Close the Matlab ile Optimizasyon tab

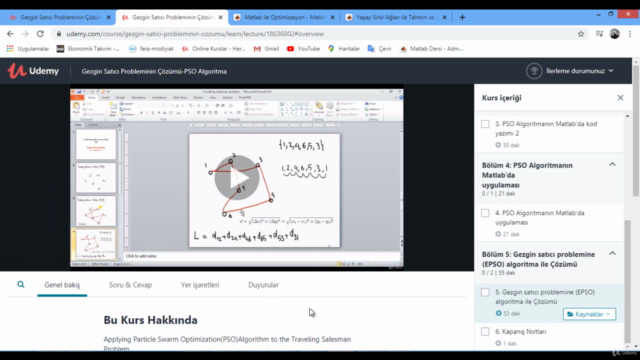click(x=332, y=17)
